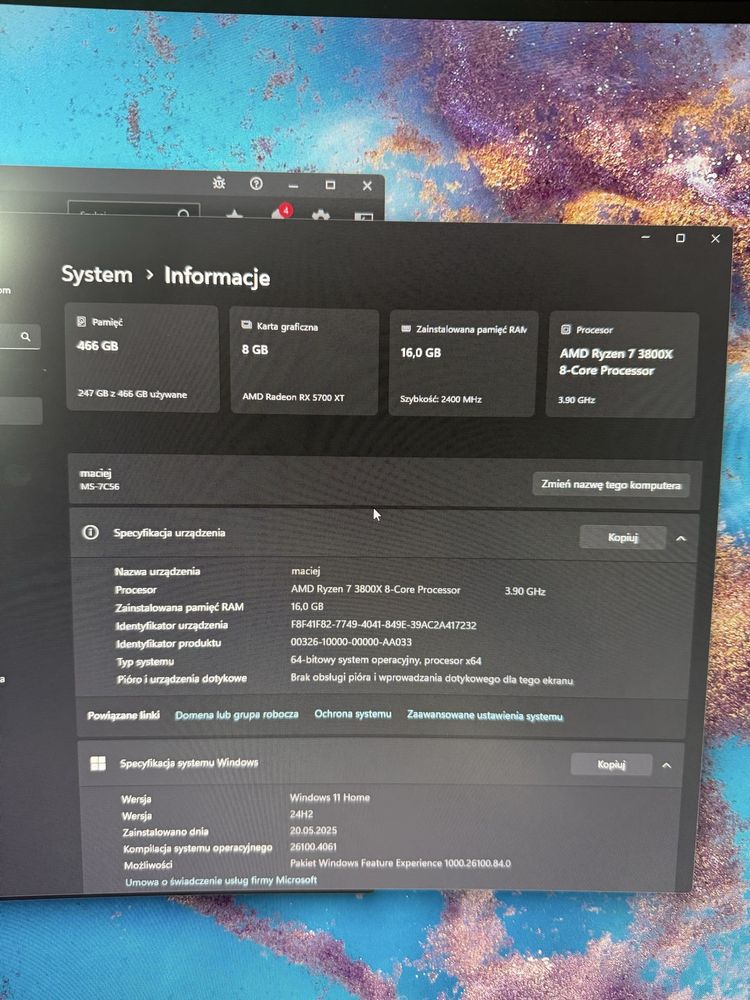
Task: Open Umowa o świadczenie usług firmy Microsoft link
Action: coord(221,881)
